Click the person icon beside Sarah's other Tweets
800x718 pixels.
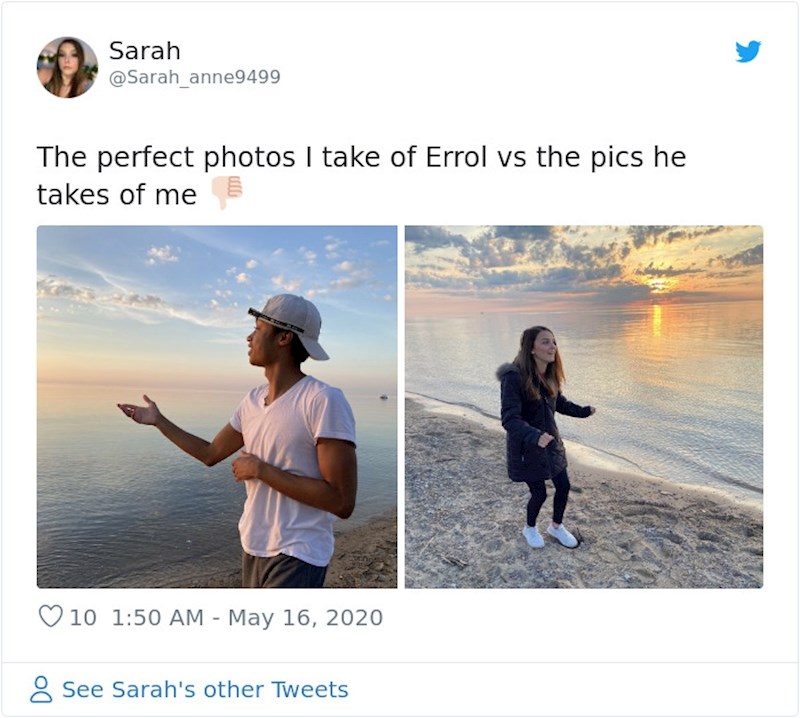point(41,689)
